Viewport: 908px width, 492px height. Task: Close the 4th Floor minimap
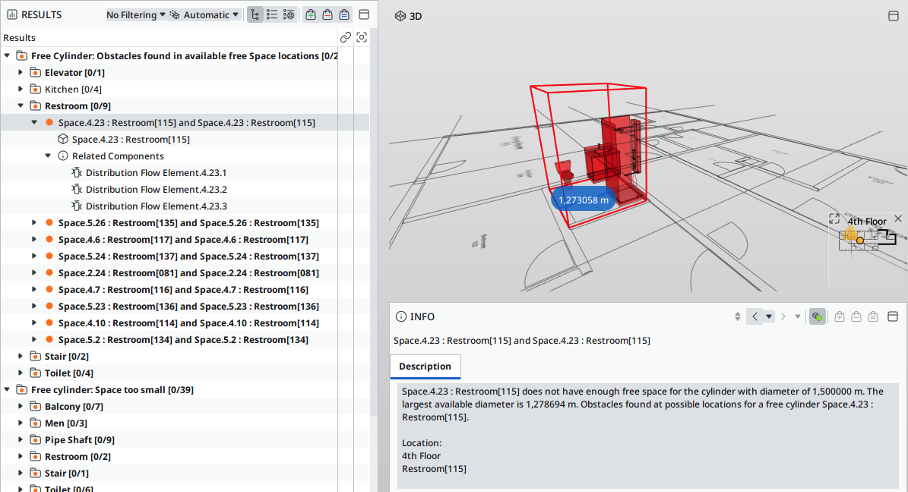[x=898, y=219]
